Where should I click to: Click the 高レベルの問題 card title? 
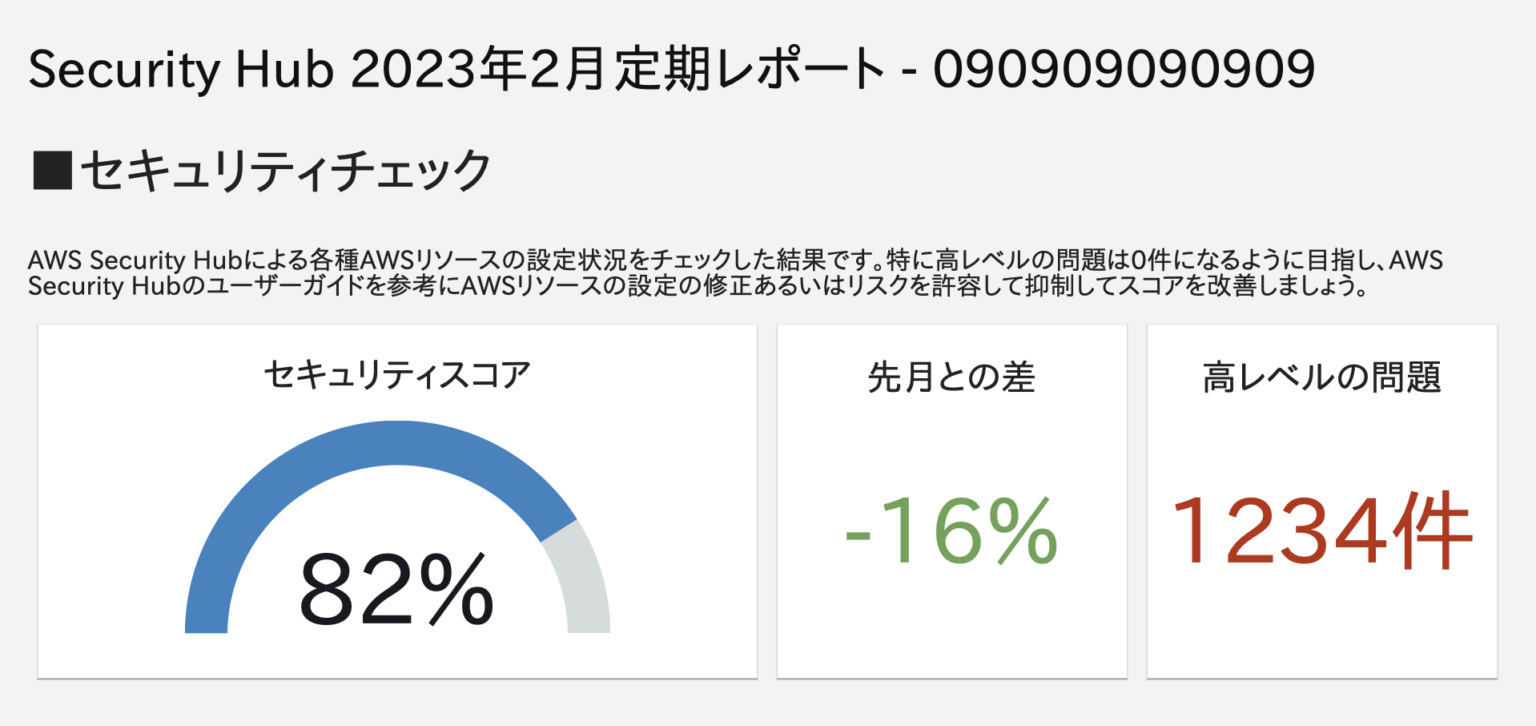1321,377
